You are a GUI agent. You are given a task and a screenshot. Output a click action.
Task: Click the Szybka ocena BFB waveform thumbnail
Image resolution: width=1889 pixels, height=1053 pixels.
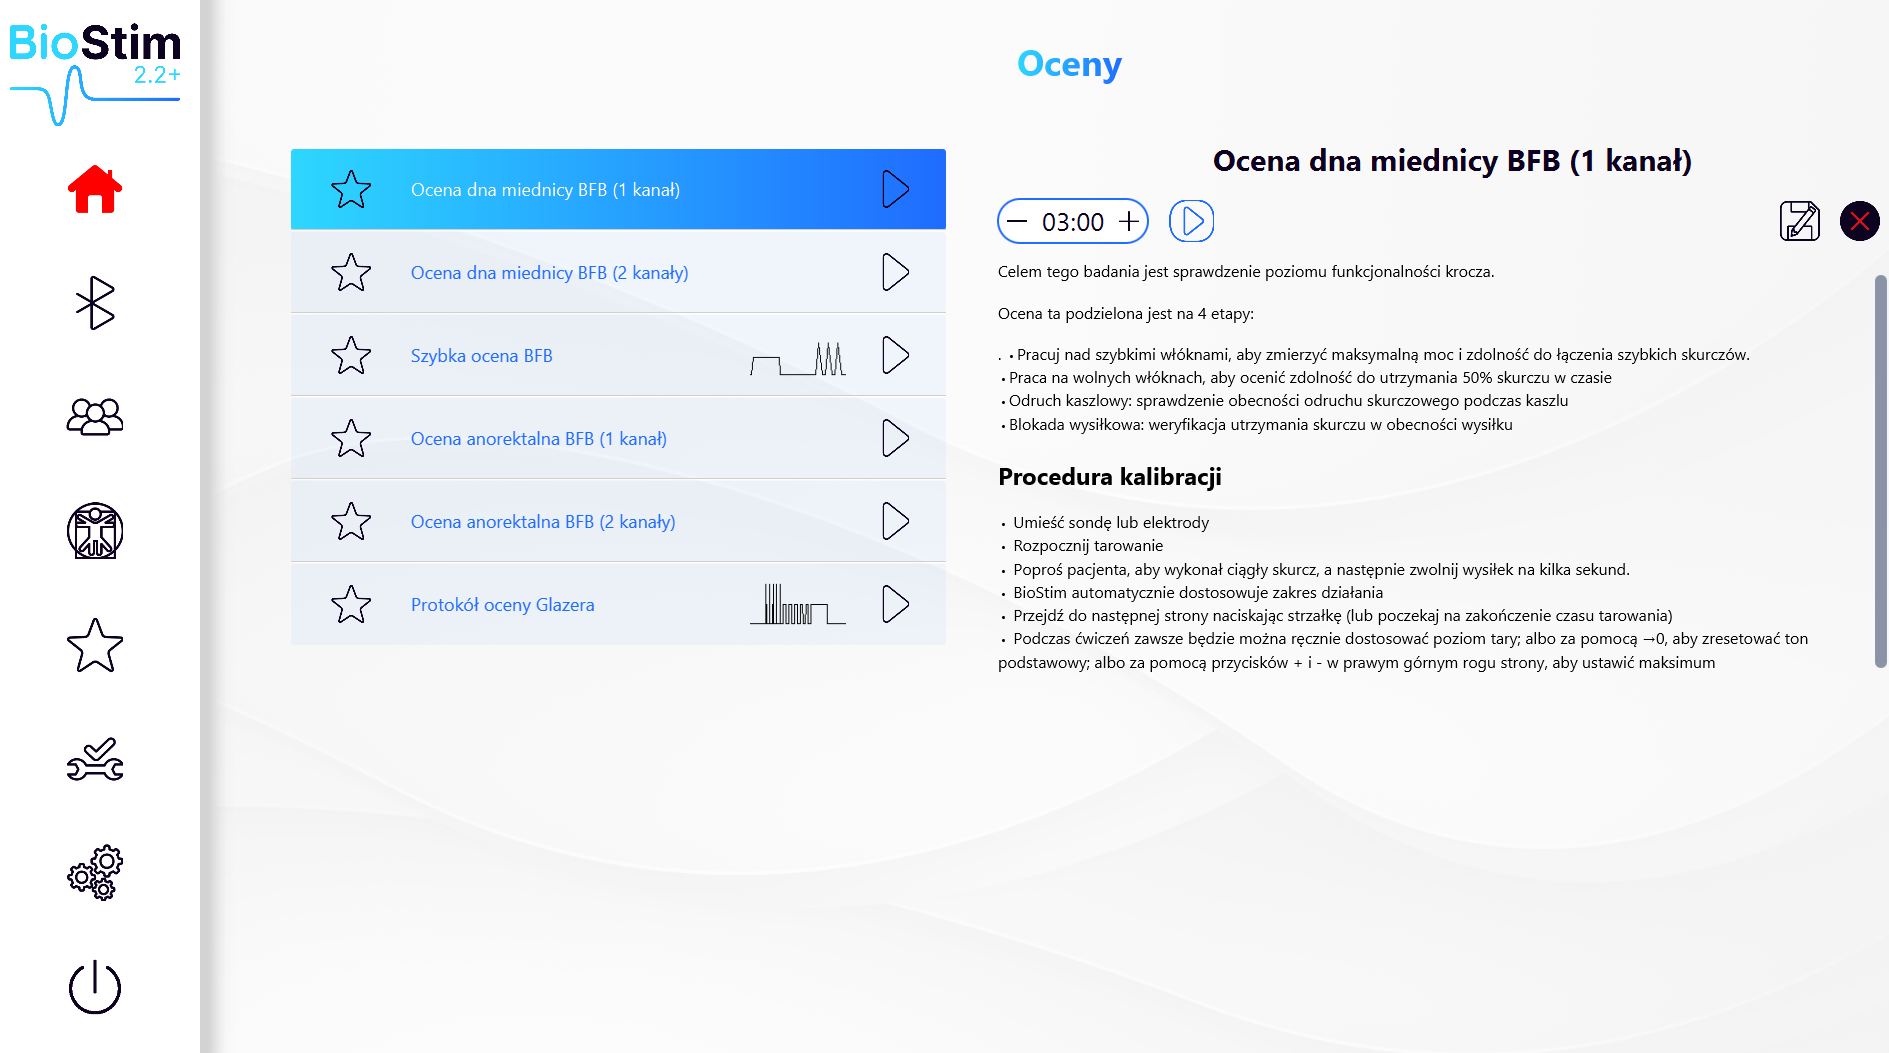pyautogui.click(x=798, y=358)
